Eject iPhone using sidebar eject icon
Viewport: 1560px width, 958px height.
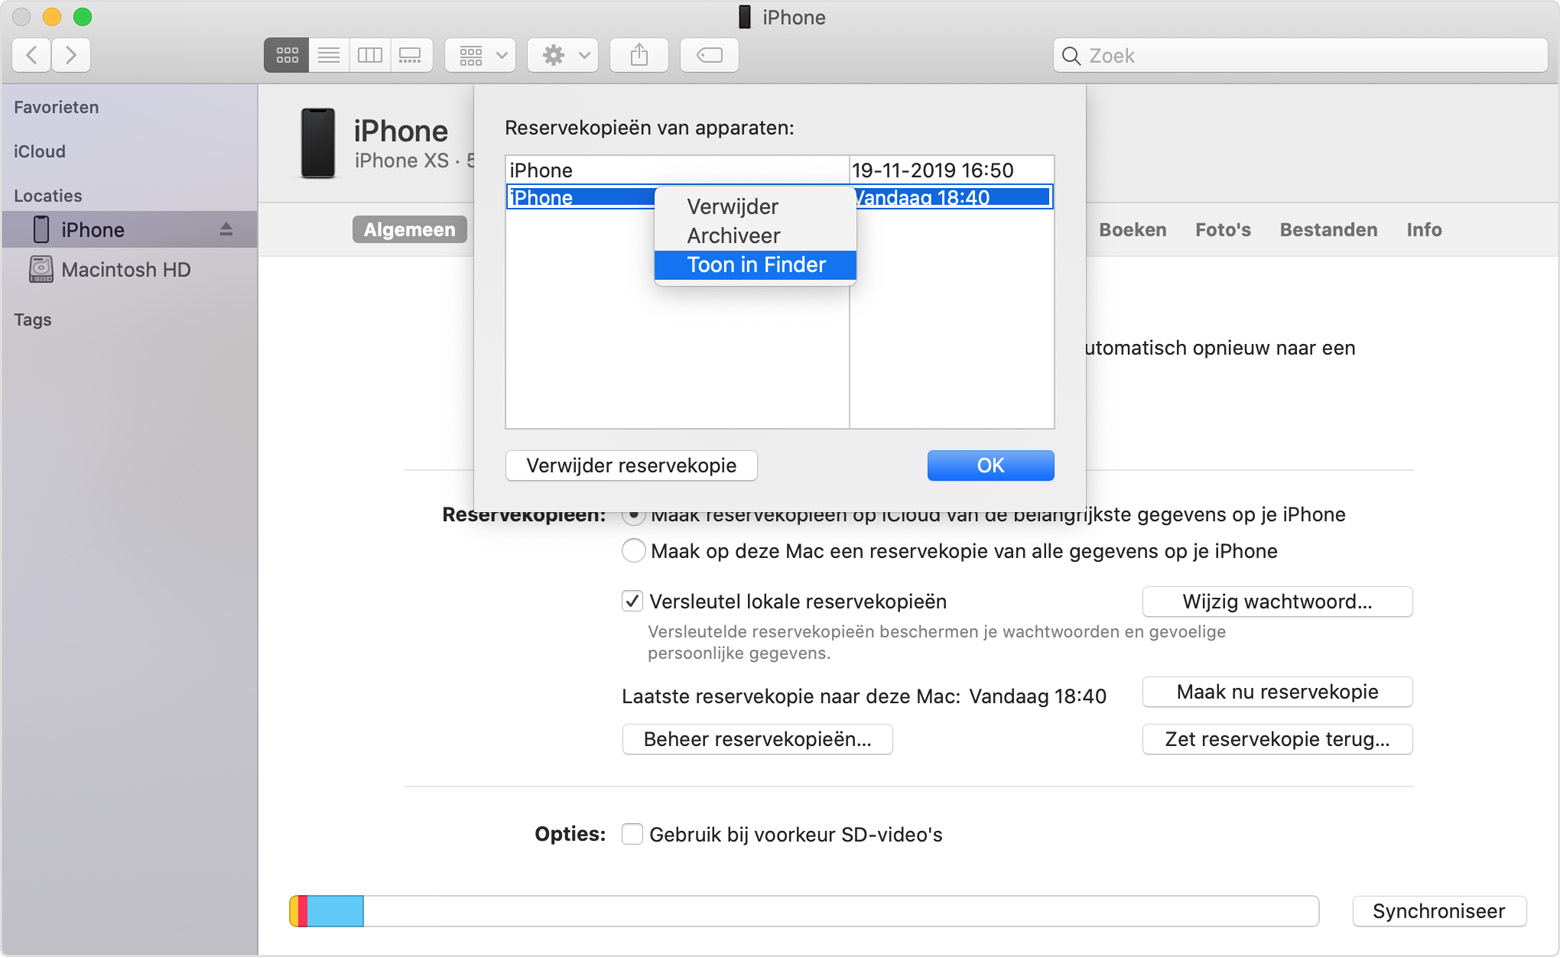click(x=226, y=230)
